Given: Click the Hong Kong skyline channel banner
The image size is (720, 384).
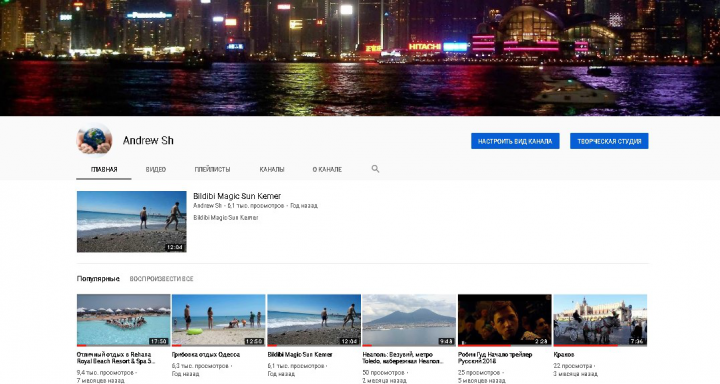Looking at the screenshot, I should coord(360,58).
